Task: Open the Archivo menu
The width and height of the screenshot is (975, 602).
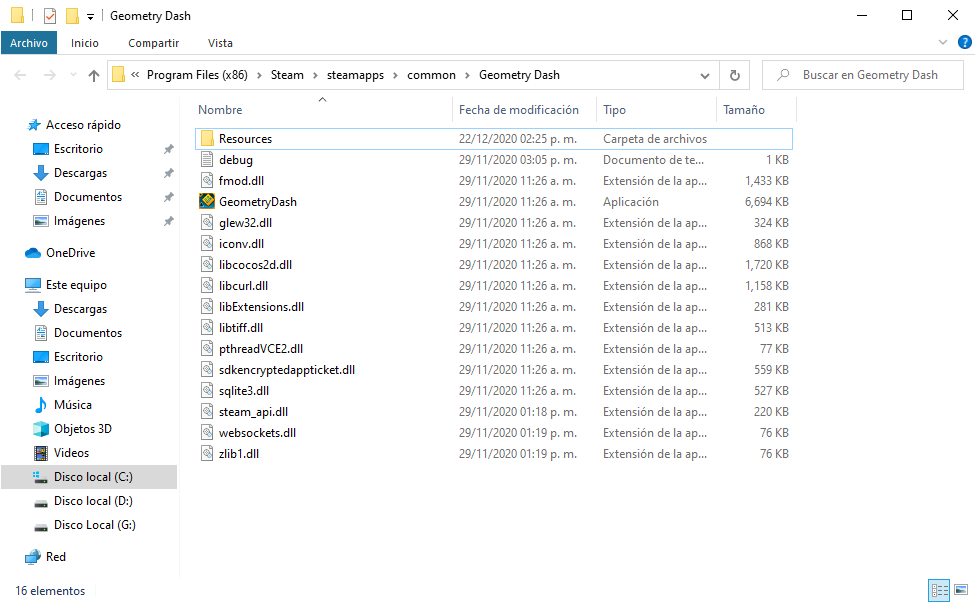Action: pos(29,43)
